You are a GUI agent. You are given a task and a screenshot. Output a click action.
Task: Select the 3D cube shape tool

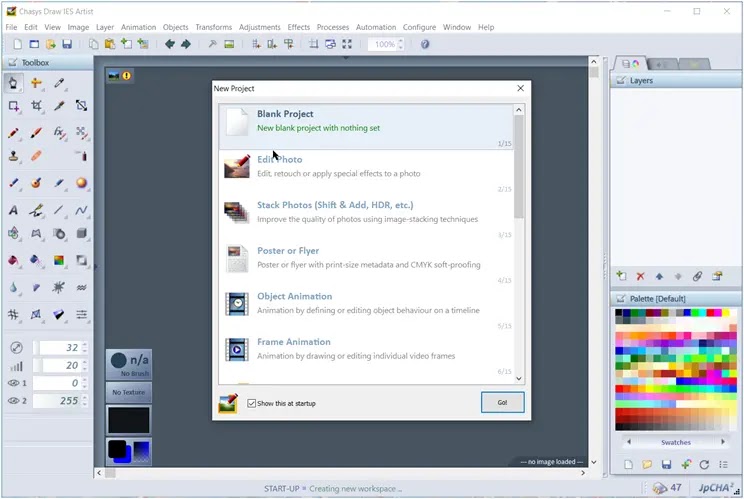point(82,233)
